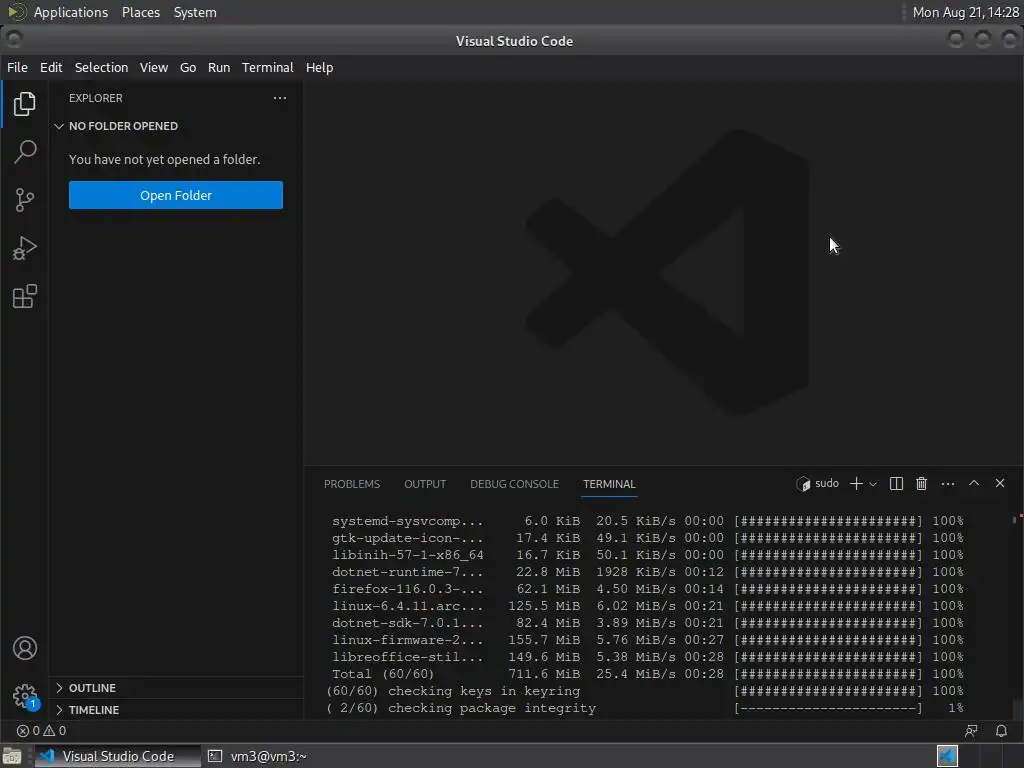Open the Edit menu
This screenshot has width=1024, height=768.
coord(51,67)
